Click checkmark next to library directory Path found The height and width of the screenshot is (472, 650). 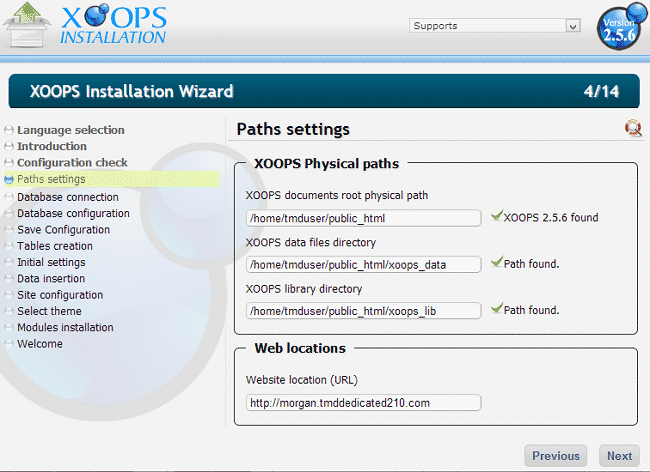coord(496,310)
